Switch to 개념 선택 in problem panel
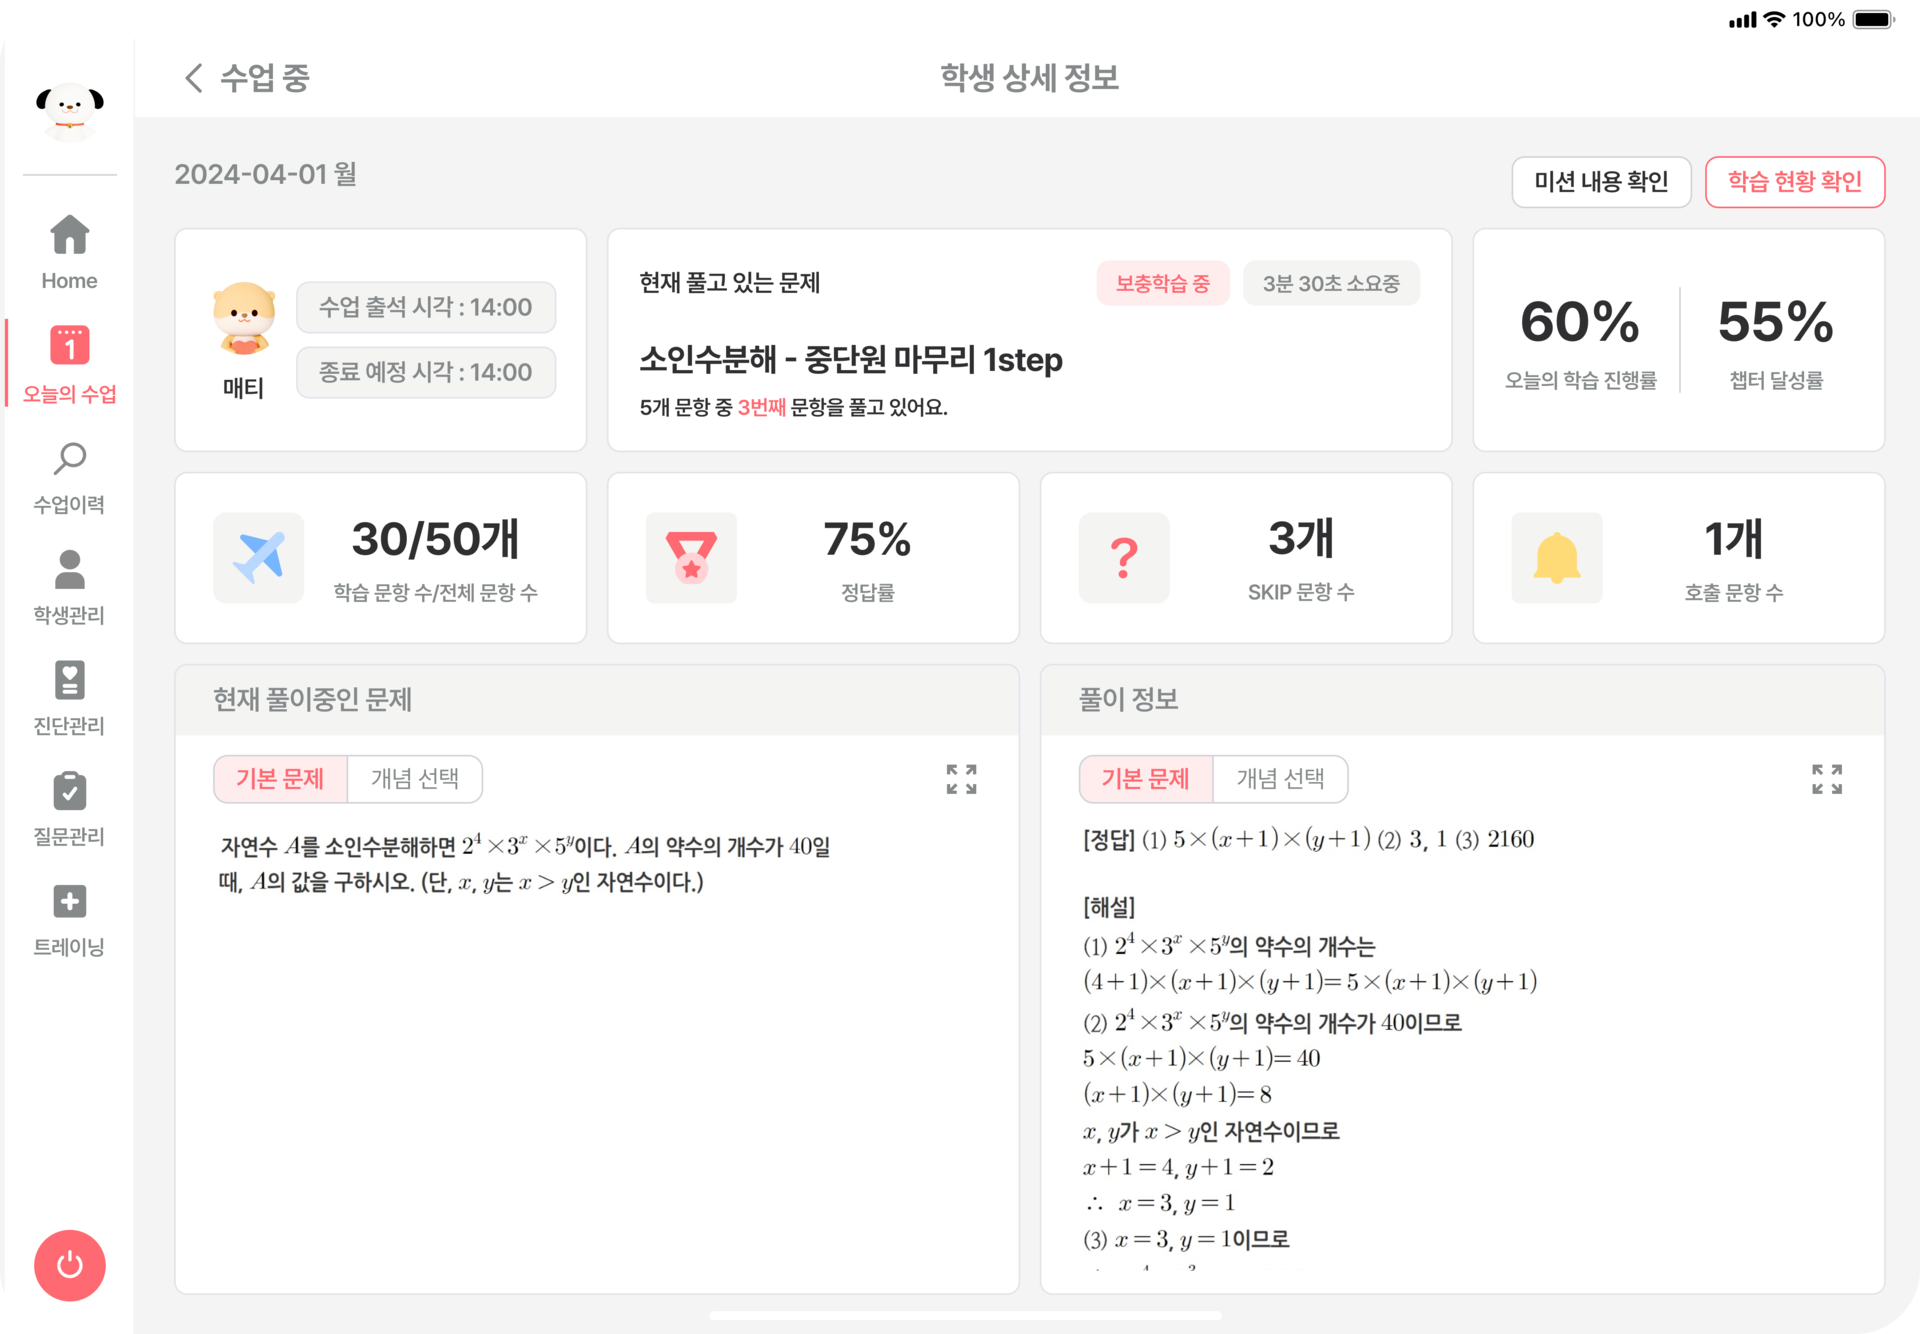The height and width of the screenshot is (1334, 1920). (x=415, y=779)
